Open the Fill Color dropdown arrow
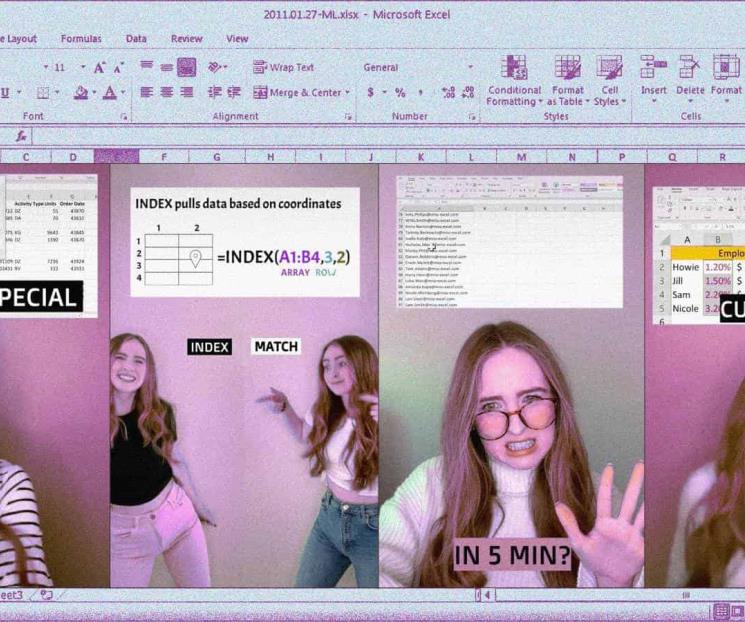 click(x=94, y=92)
